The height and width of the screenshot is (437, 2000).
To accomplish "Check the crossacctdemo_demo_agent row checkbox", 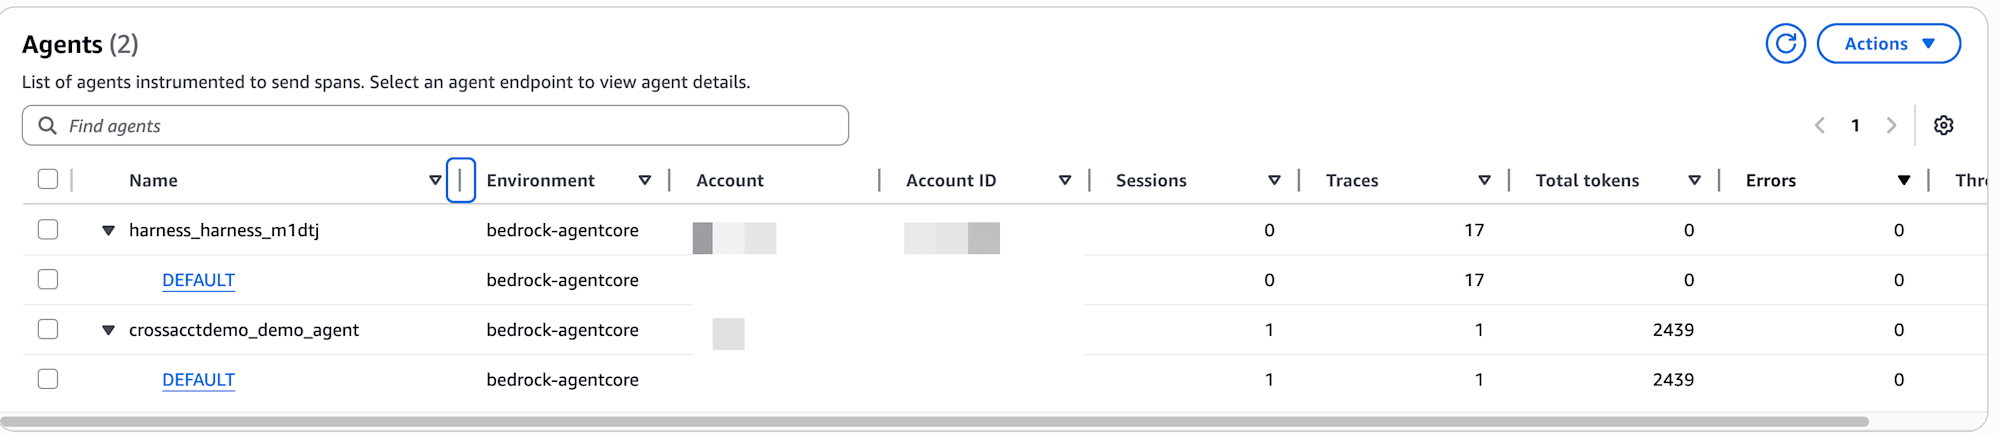I will pos(48,329).
